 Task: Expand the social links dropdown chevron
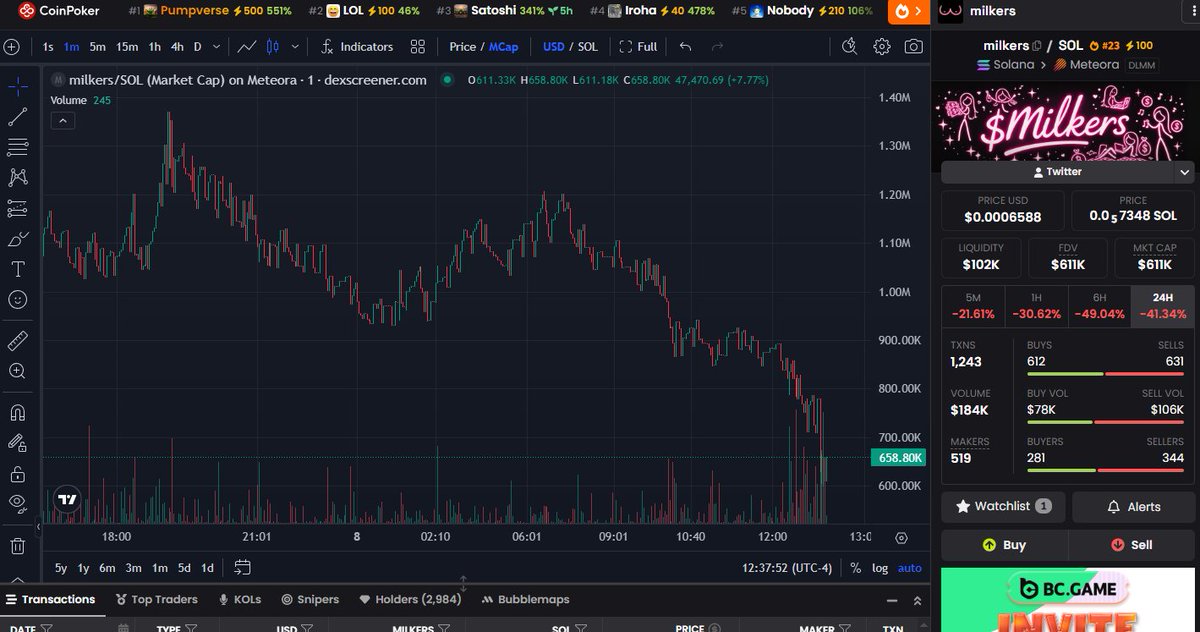click(x=1185, y=172)
